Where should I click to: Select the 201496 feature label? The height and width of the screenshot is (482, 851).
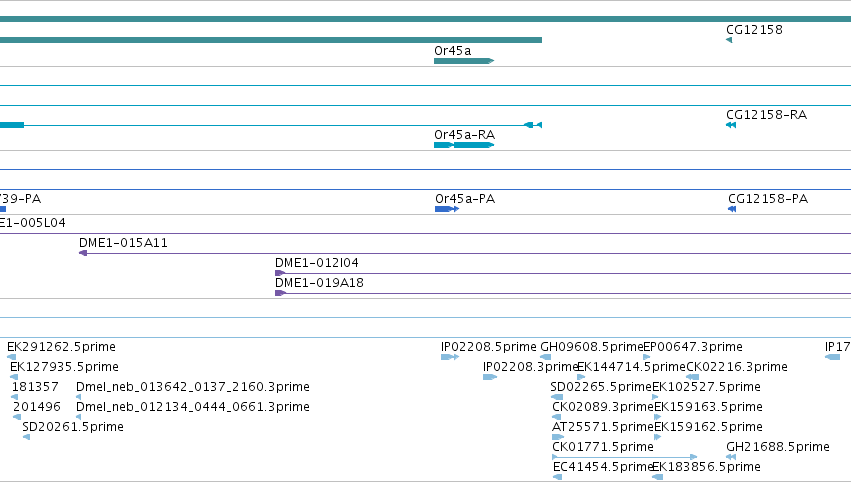[37, 407]
